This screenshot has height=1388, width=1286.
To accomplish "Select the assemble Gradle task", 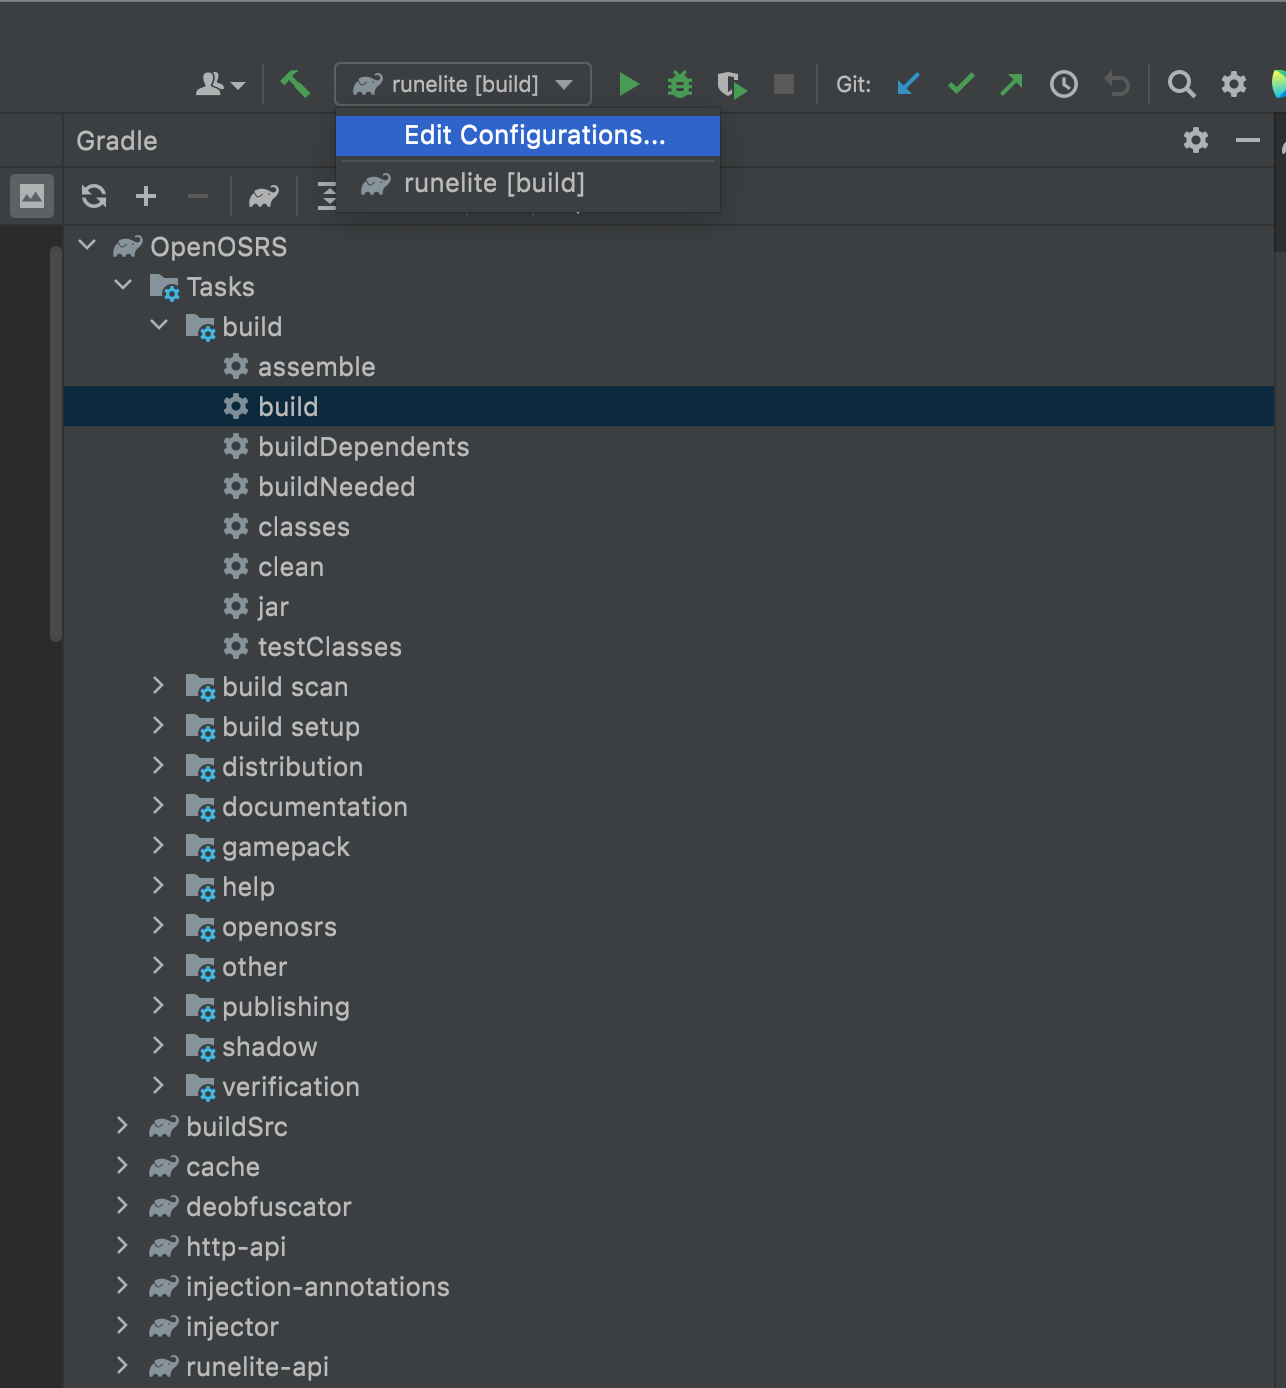I will tap(316, 367).
